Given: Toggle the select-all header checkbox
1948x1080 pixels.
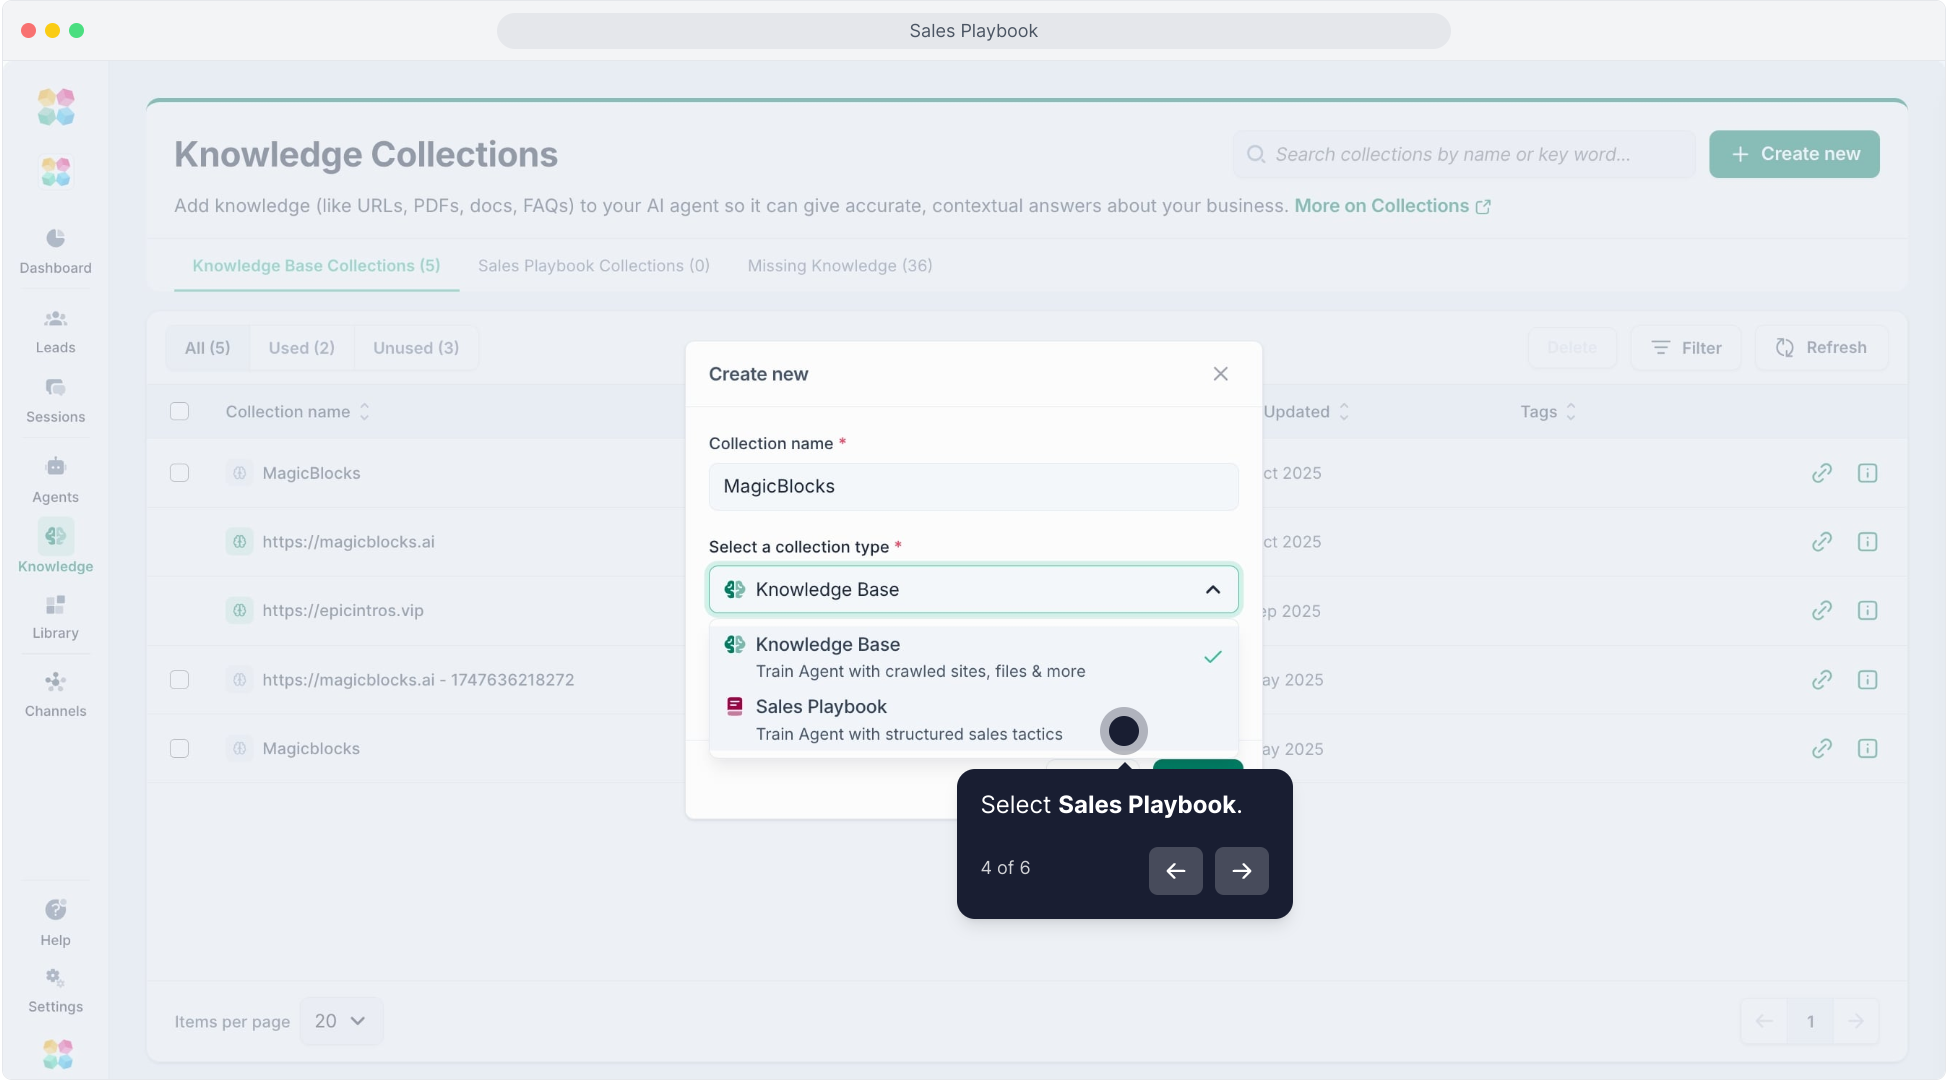Looking at the screenshot, I should coord(180,411).
